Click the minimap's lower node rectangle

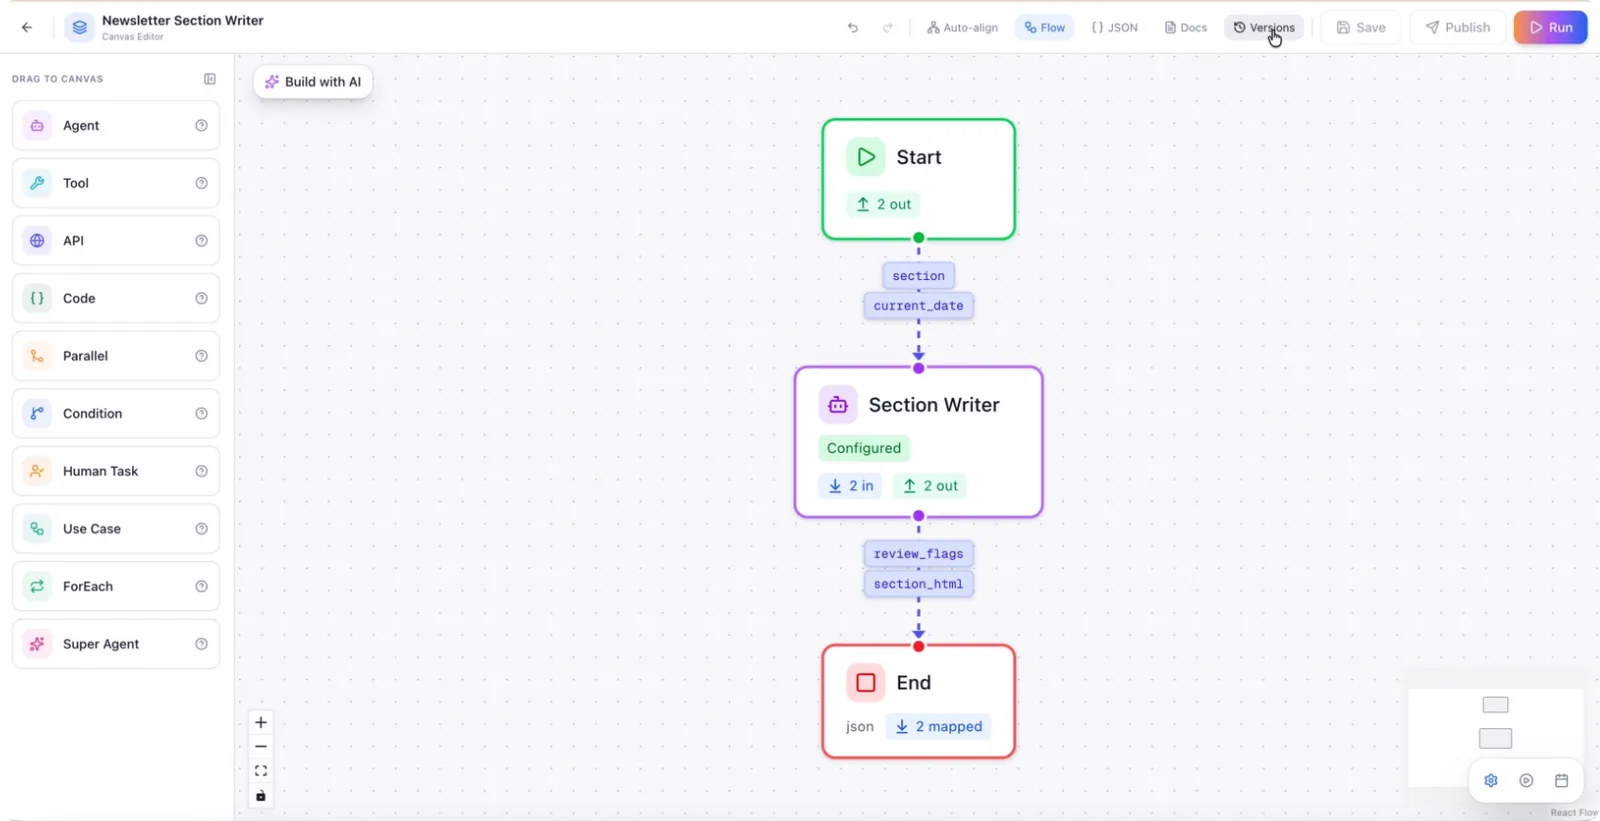click(x=1495, y=739)
